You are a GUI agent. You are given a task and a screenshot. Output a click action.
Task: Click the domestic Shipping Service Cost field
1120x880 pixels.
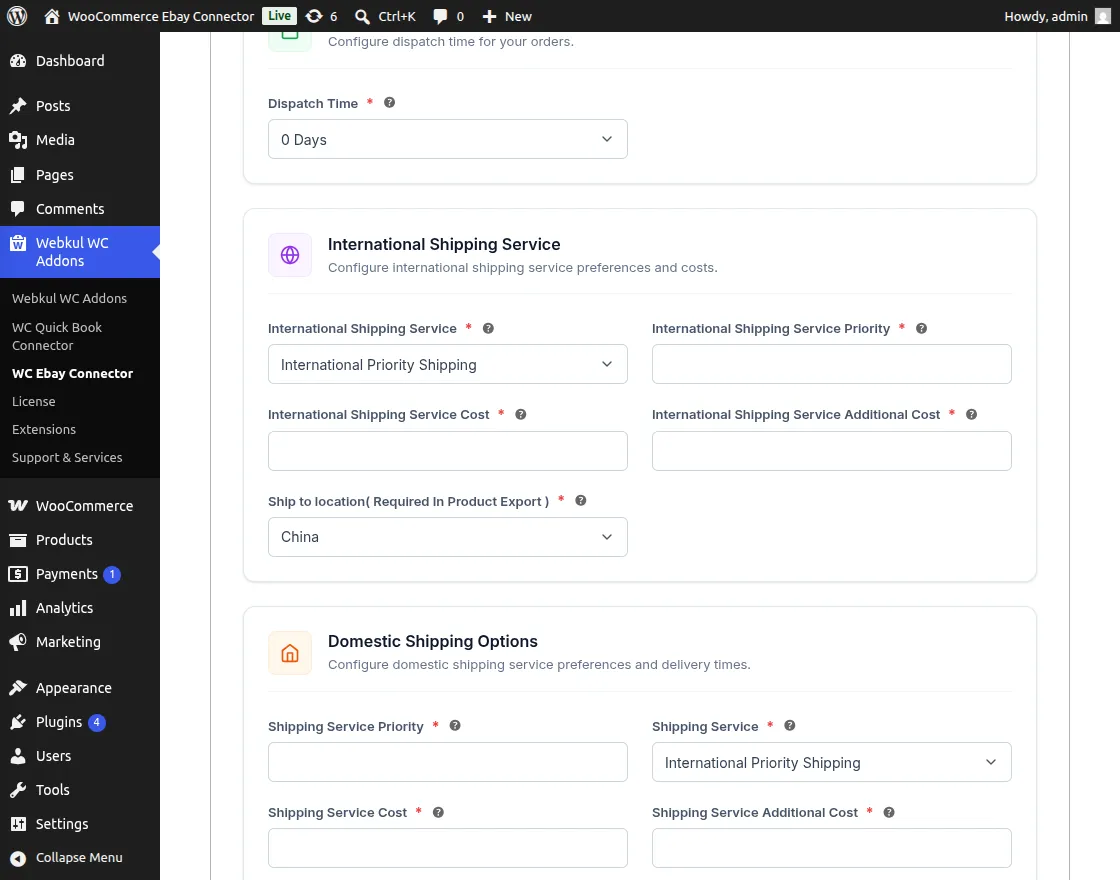448,848
